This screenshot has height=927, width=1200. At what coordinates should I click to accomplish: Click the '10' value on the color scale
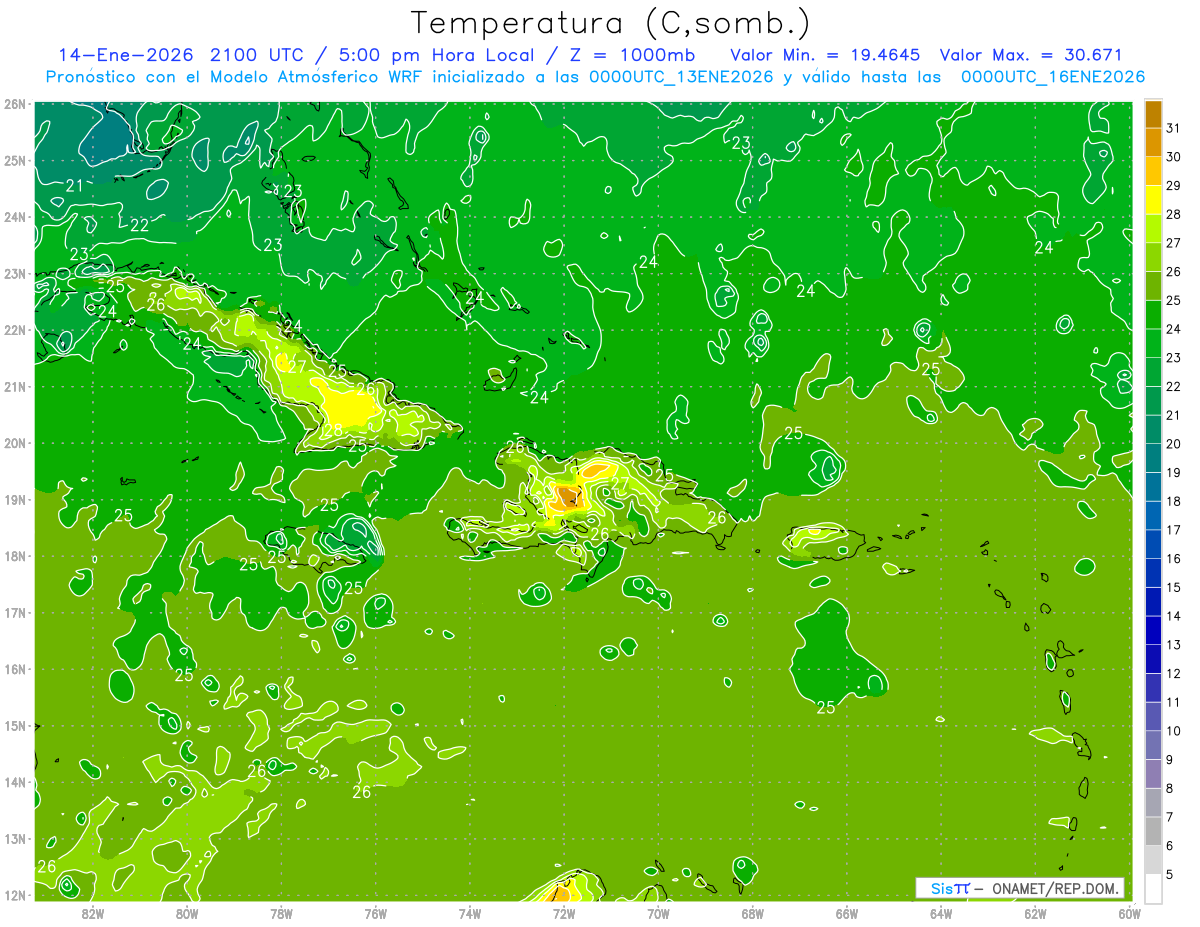(x=1174, y=731)
